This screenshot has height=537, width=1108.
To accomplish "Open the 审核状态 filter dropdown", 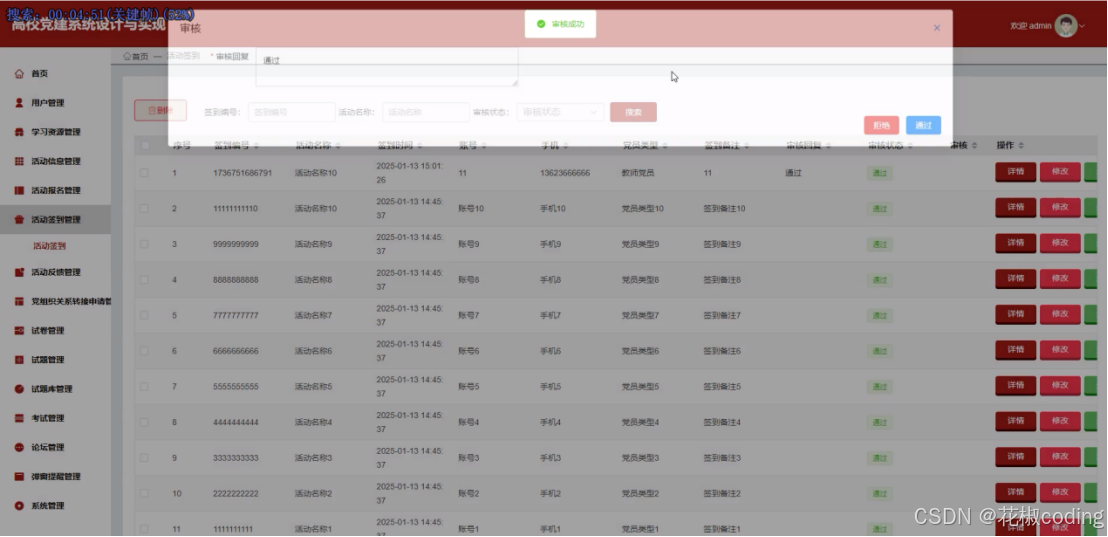I will coord(560,112).
